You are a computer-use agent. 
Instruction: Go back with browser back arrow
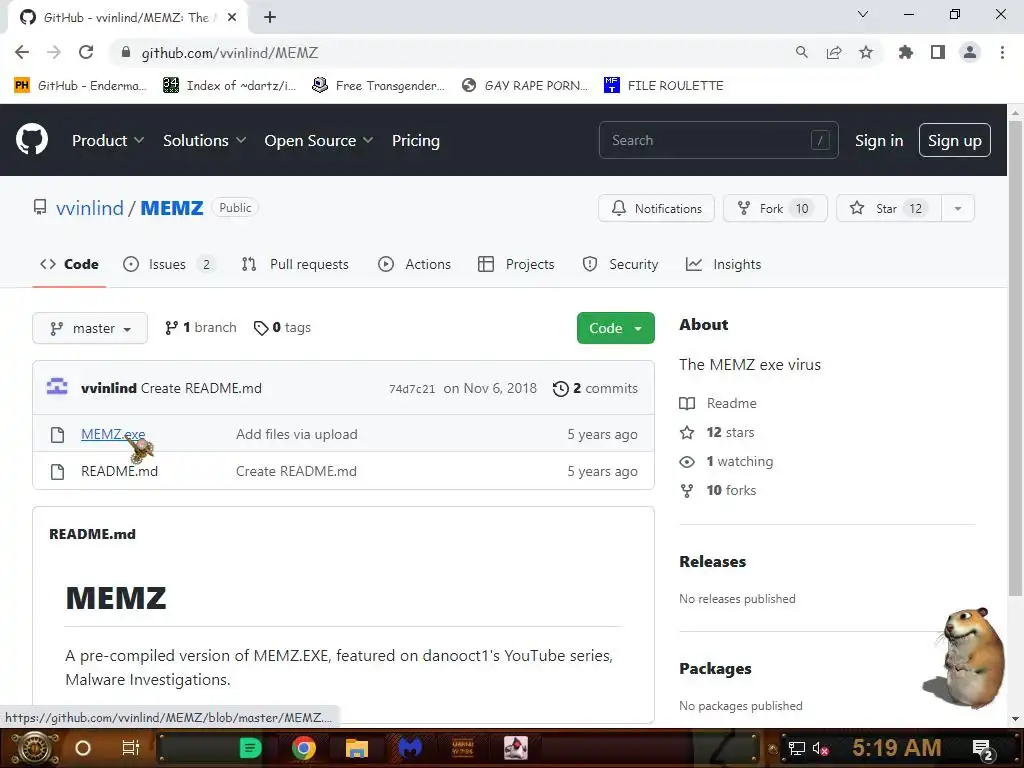[22, 52]
